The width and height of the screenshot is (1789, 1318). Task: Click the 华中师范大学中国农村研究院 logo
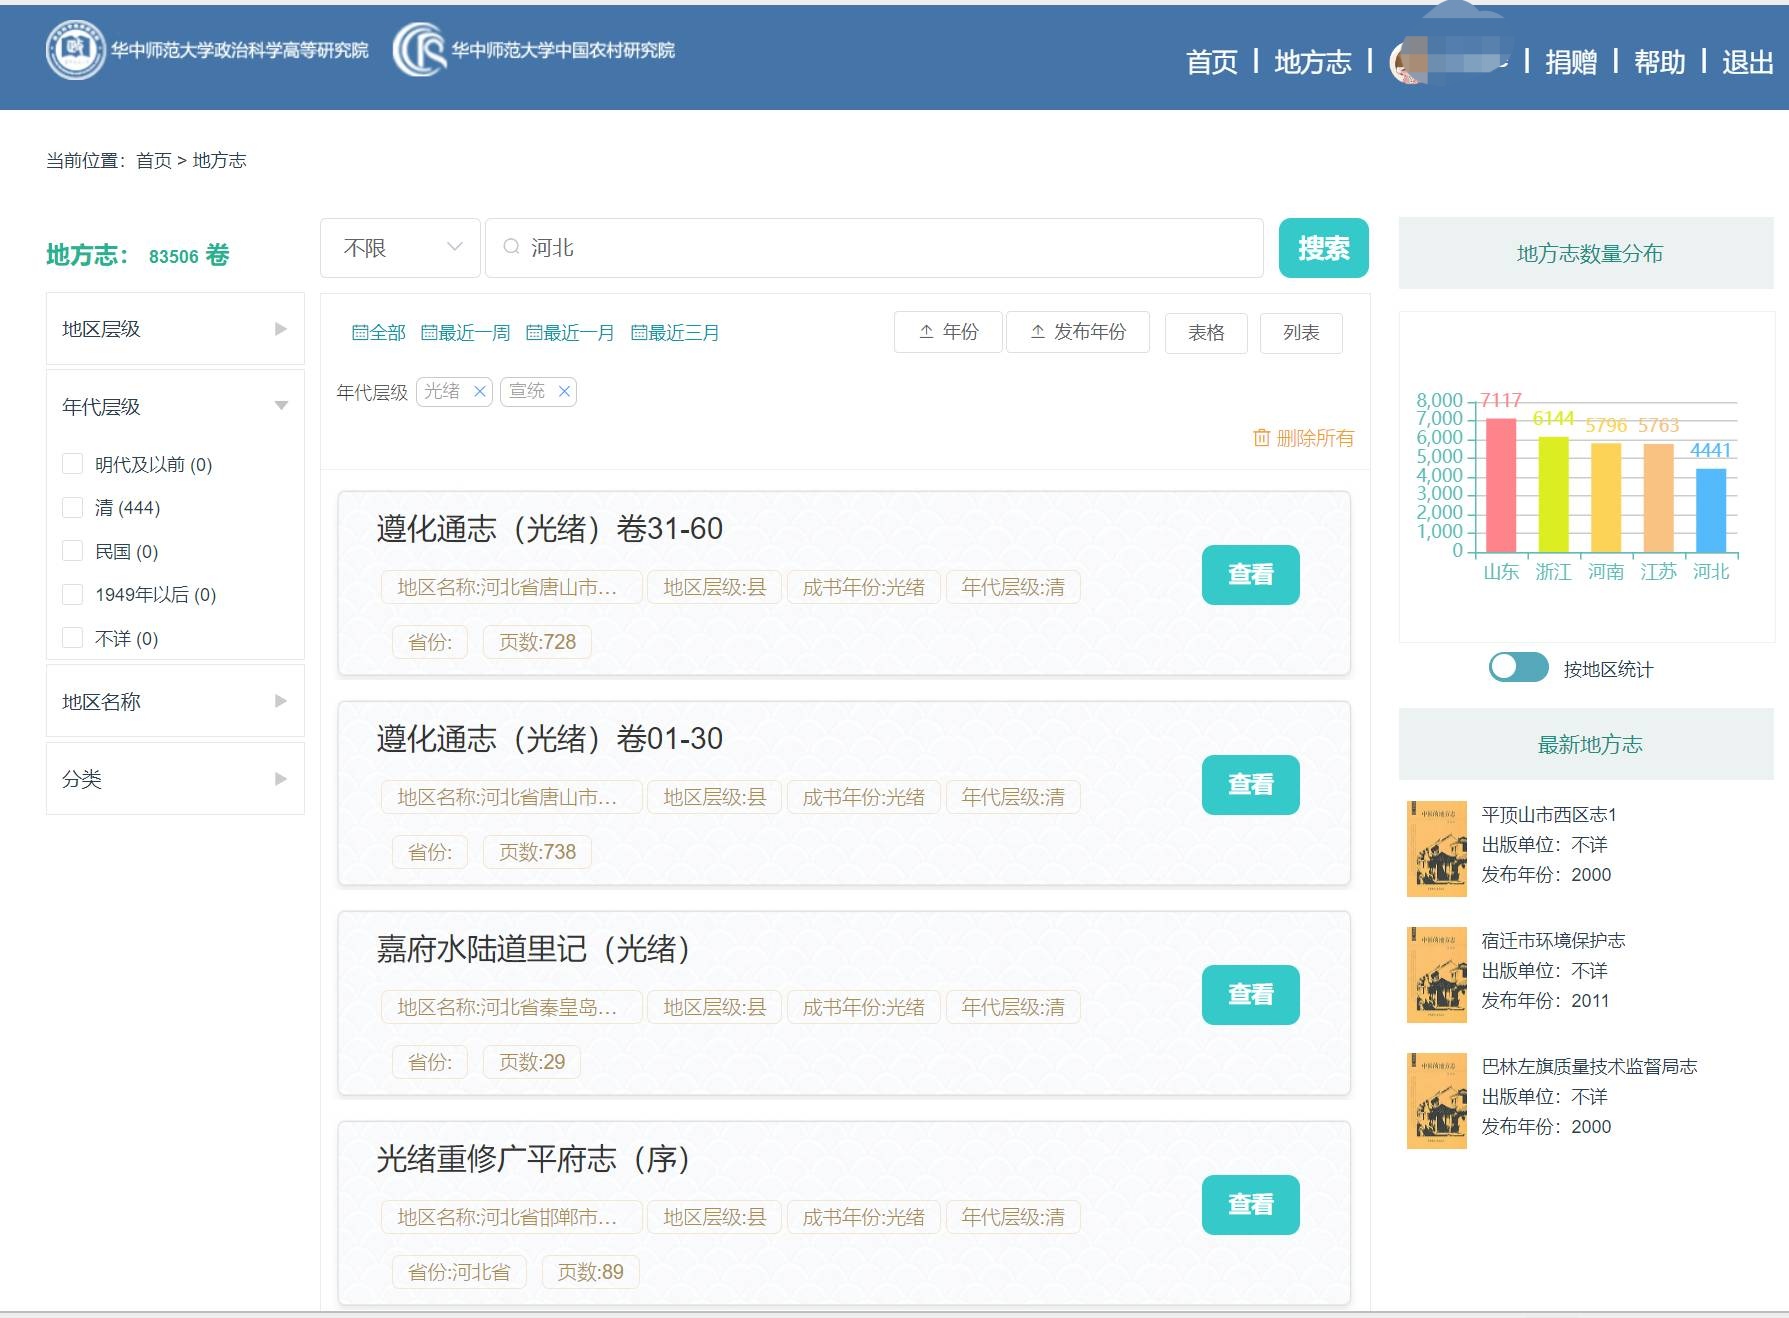[x=419, y=50]
